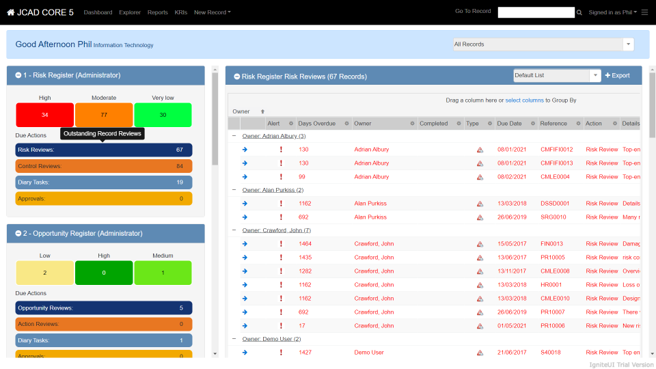Click the select columns link

pos(524,100)
